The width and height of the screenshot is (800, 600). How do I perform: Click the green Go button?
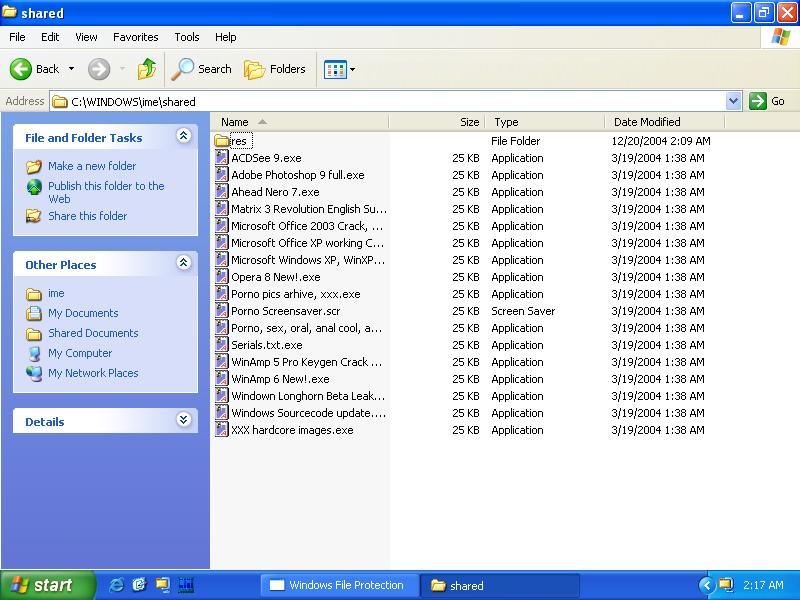point(767,101)
